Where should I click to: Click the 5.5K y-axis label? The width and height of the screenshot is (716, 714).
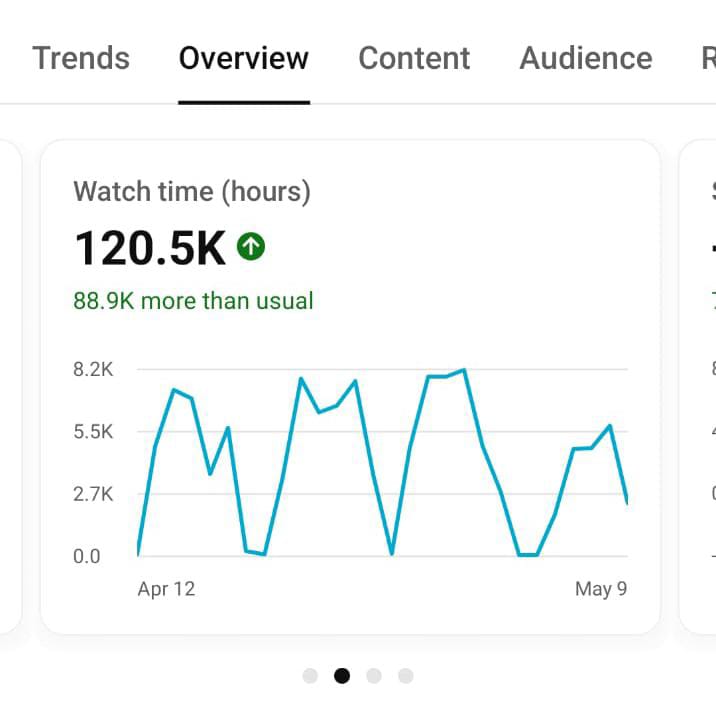click(93, 432)
